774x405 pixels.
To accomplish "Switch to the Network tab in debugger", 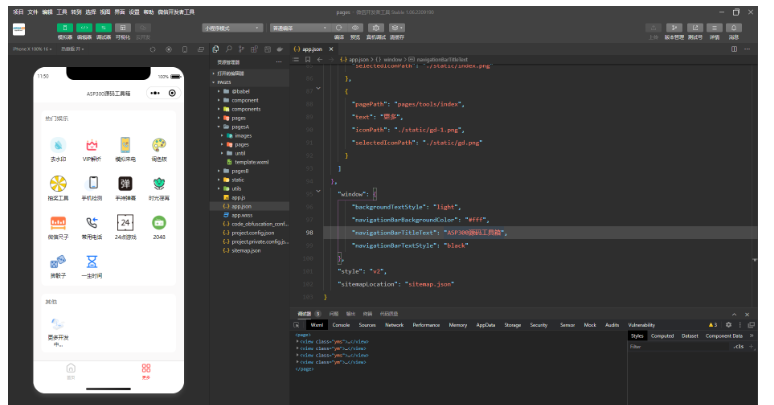I will pyautogui.click(x=394, y=325).
